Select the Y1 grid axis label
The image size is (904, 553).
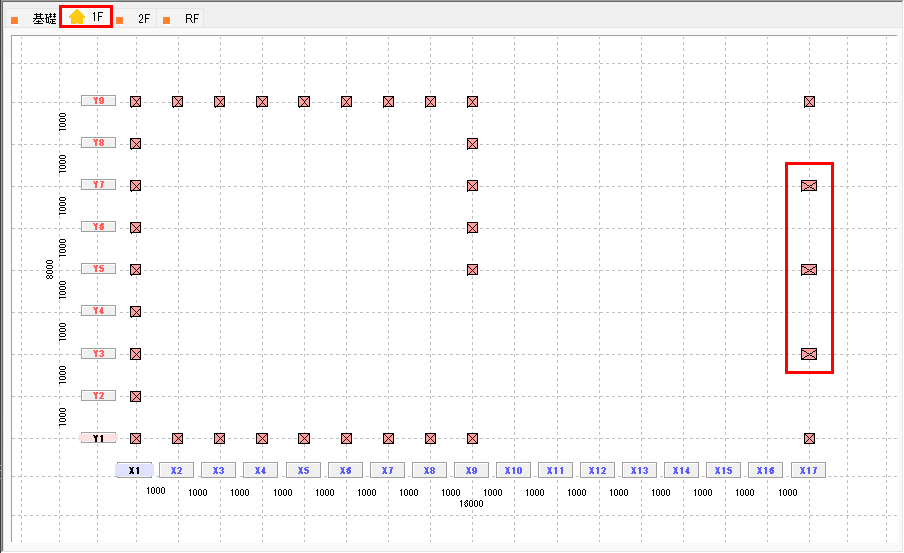pos(98,438)
